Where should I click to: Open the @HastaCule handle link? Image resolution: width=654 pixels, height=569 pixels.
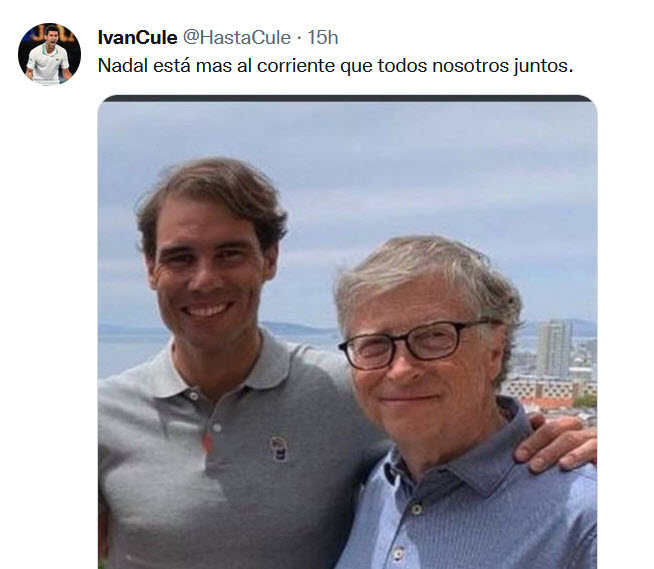click(237, 38)
